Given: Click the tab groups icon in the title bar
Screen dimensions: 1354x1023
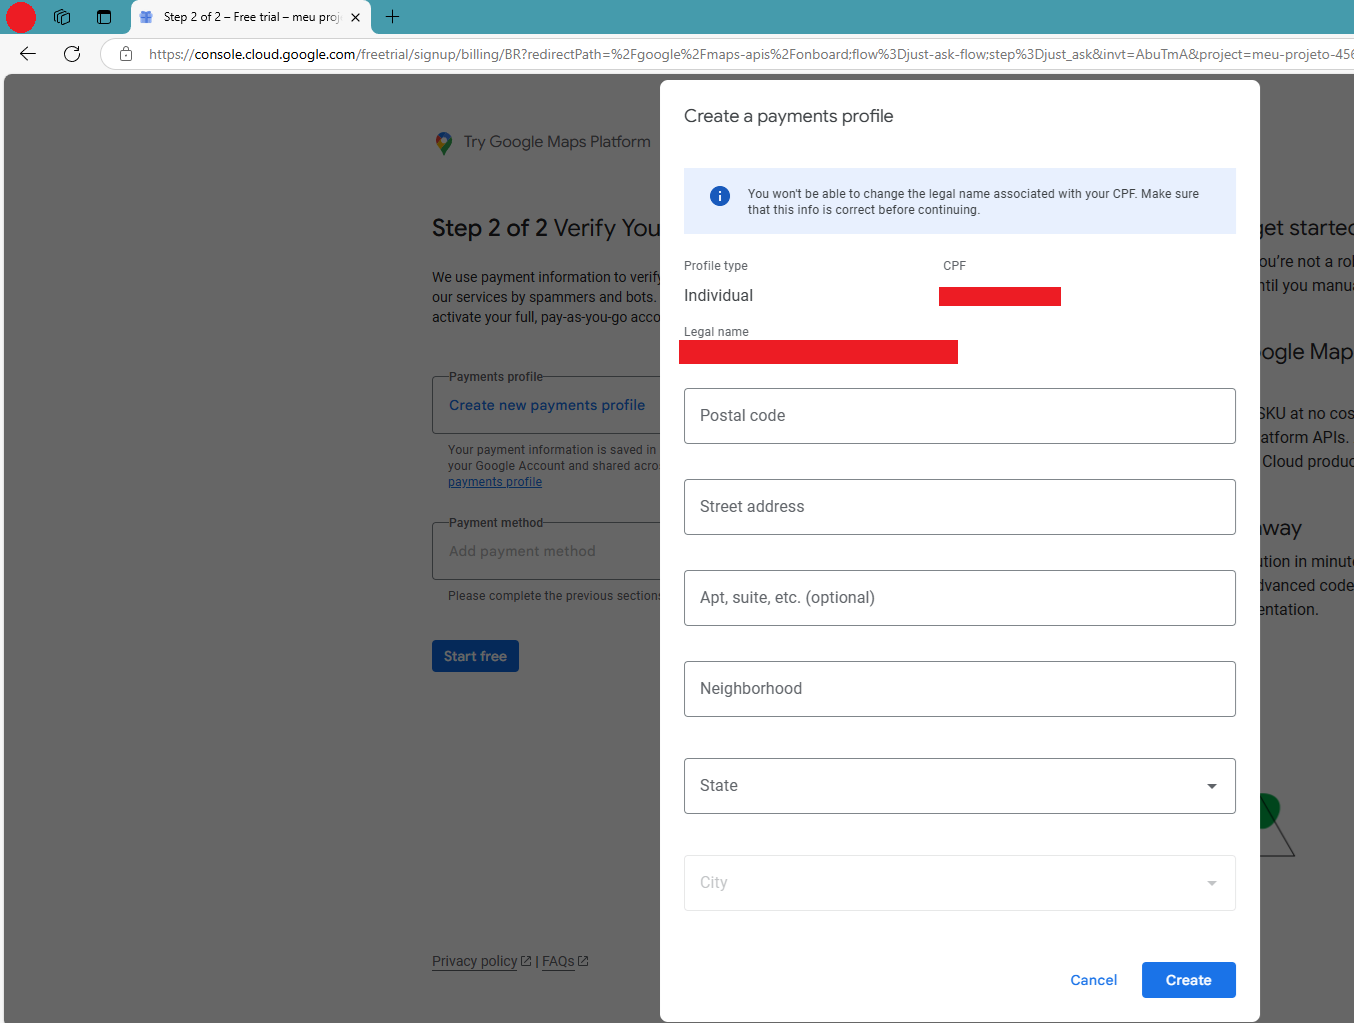Looking at the screenshot, I should (x=62, y=17).
